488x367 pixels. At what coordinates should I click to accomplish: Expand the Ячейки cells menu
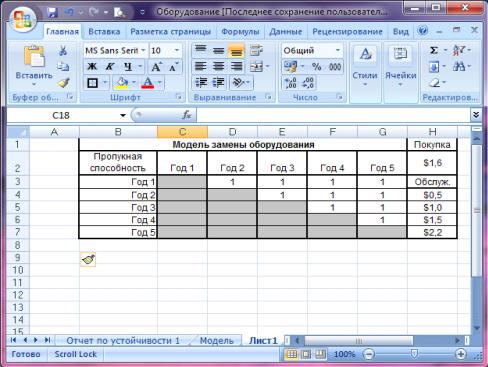click(x=401, y=72)
